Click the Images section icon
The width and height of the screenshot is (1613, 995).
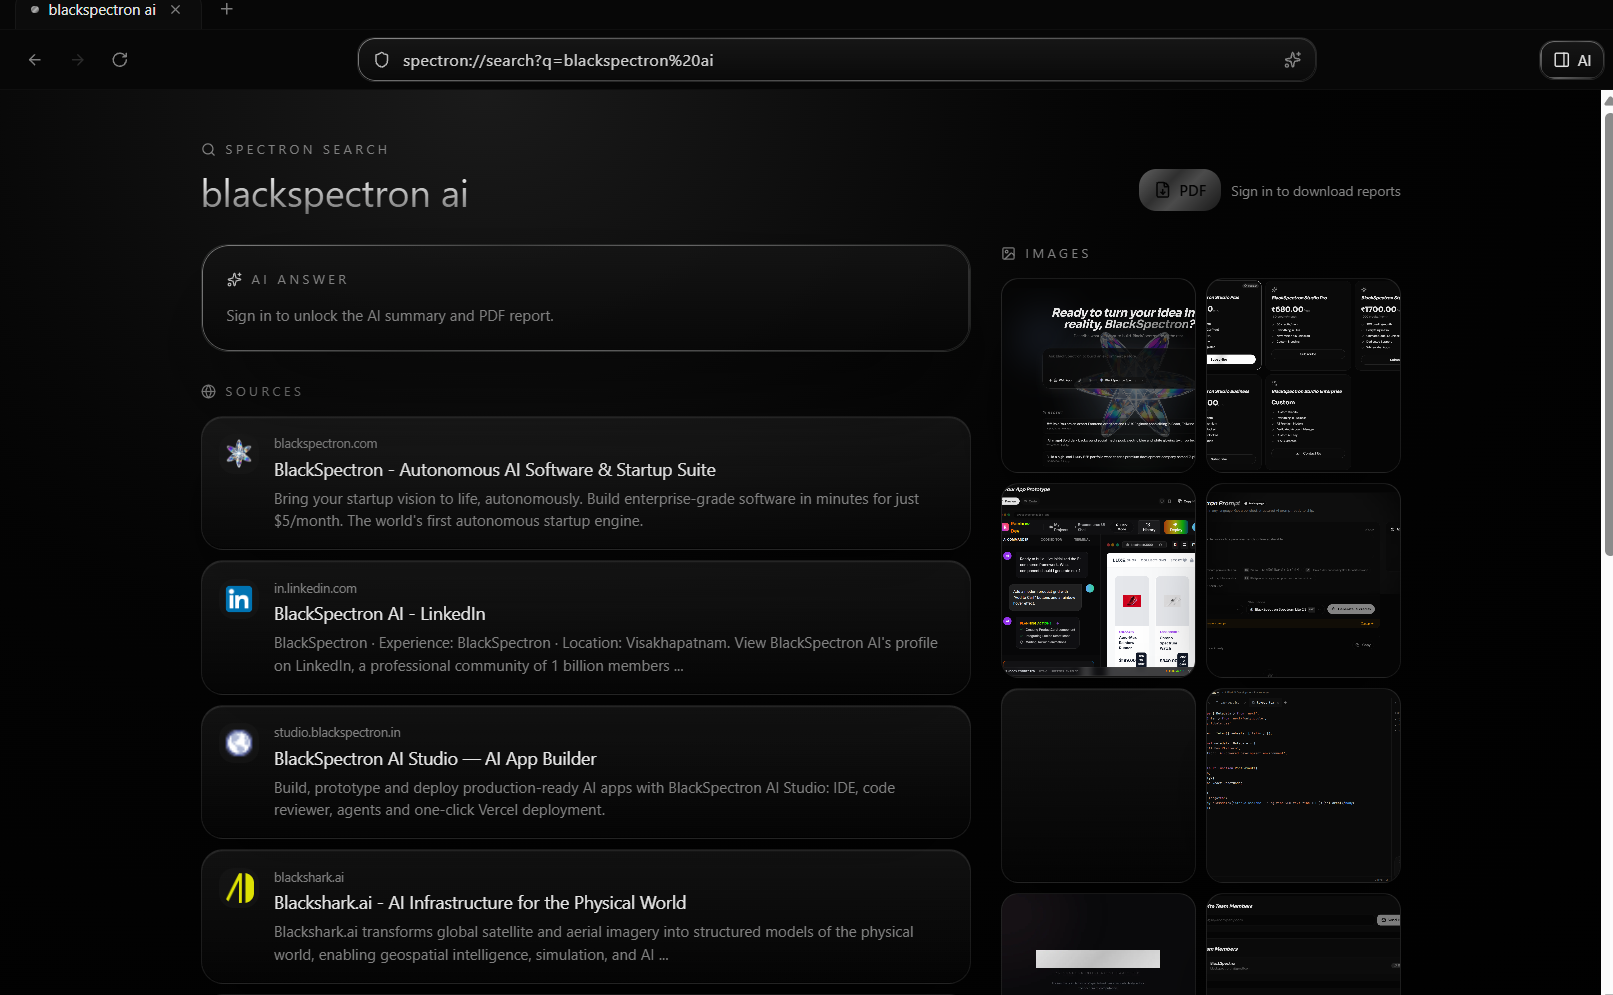tap(1008, 254)
